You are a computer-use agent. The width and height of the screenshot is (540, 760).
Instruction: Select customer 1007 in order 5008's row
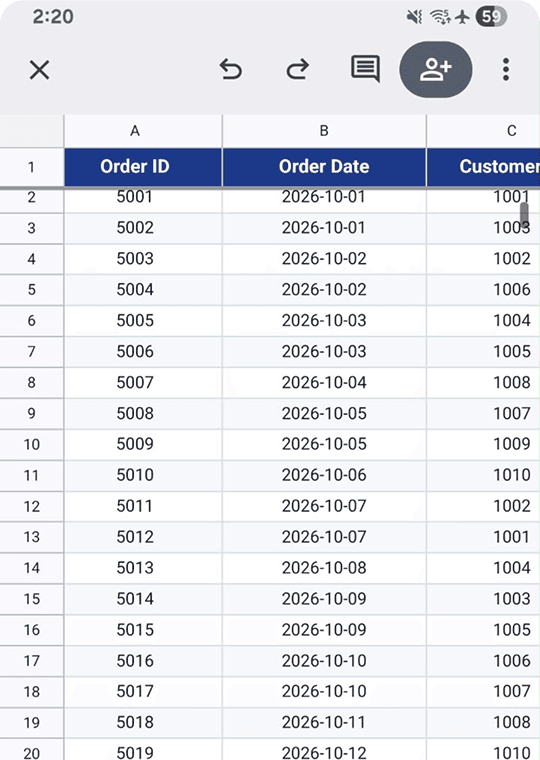(x=483, y=414)
